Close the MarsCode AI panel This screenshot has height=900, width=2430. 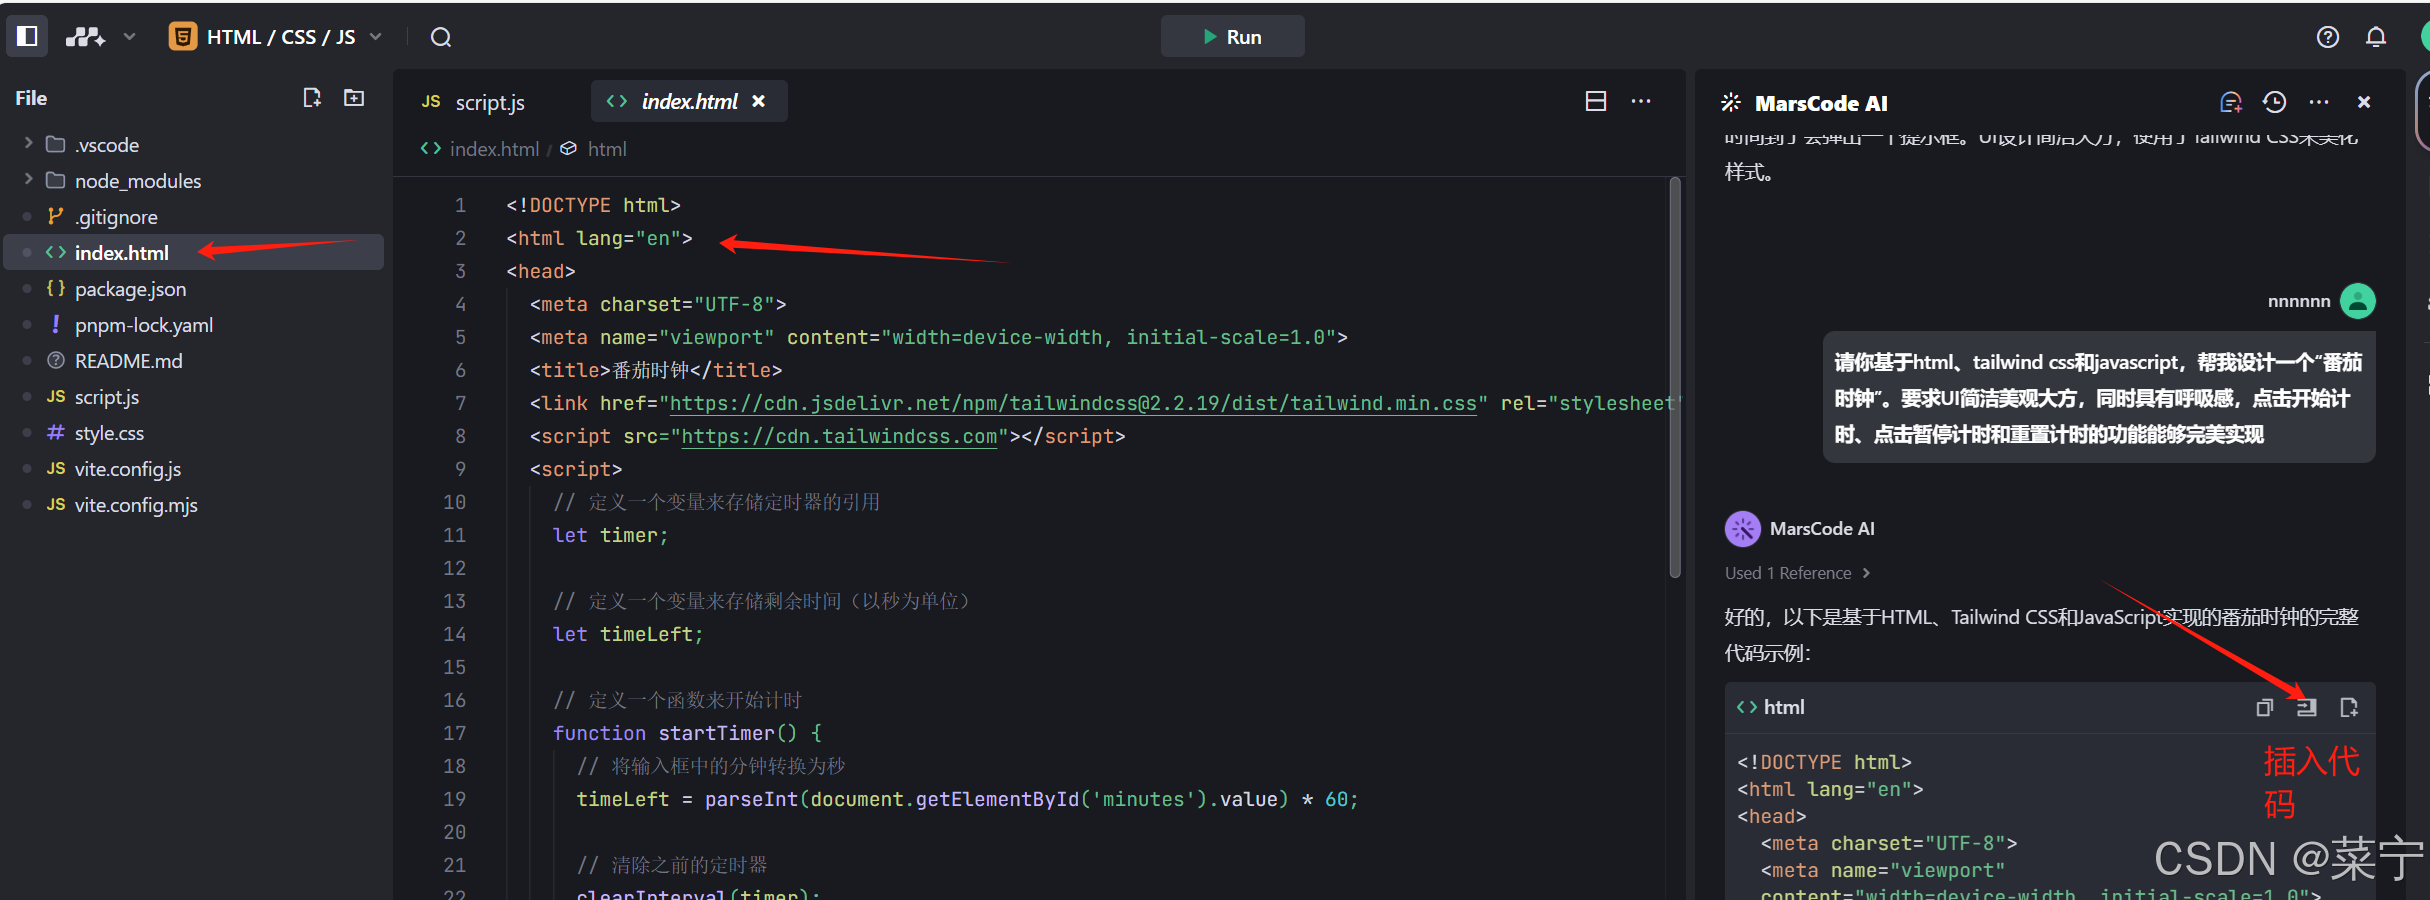click(x=2364, y=102)
